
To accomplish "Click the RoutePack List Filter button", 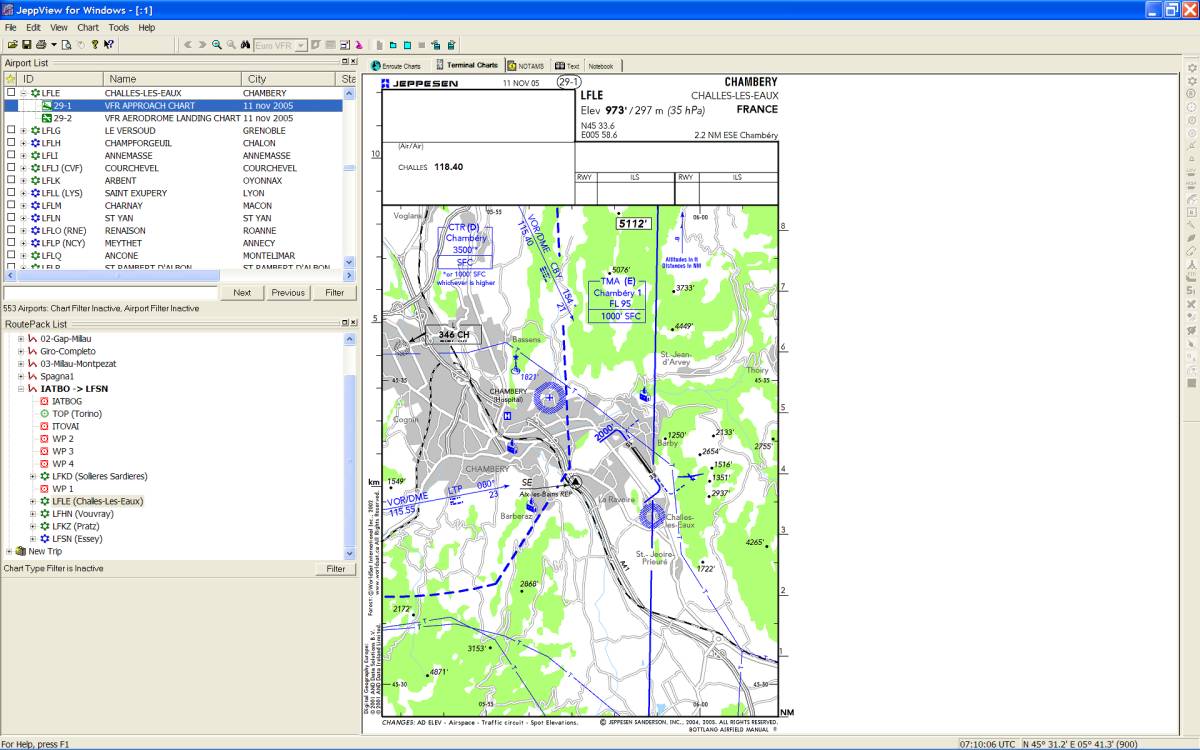I will pos(335,569).
